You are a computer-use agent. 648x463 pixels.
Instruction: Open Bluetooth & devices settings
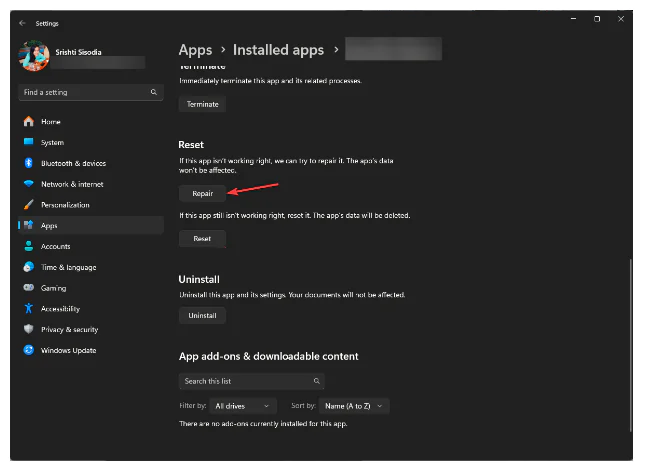click(91, 163)
